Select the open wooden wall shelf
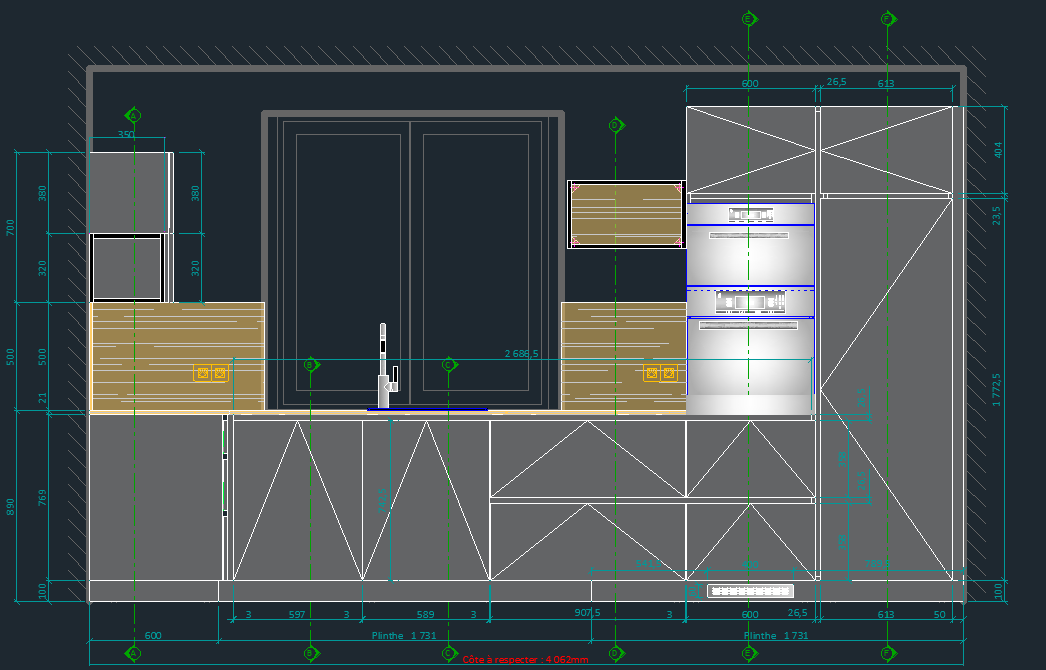This screenshot has height=670, width=1046. click(x=626, y=214)
